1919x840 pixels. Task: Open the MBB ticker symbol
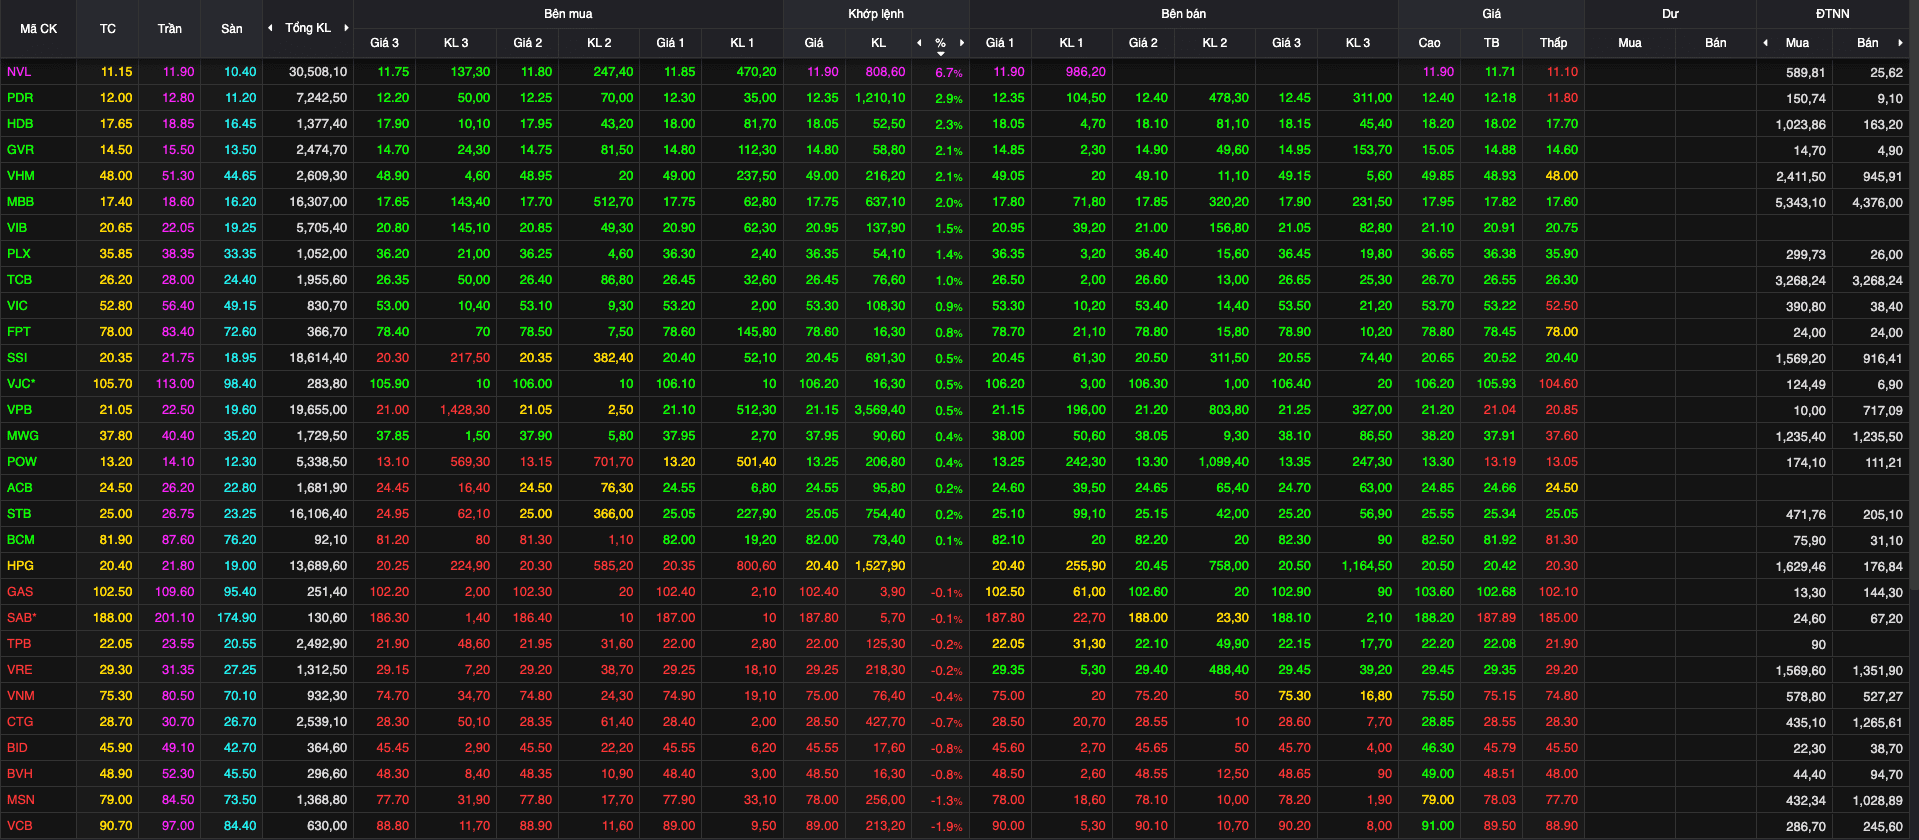click(21, 202)
